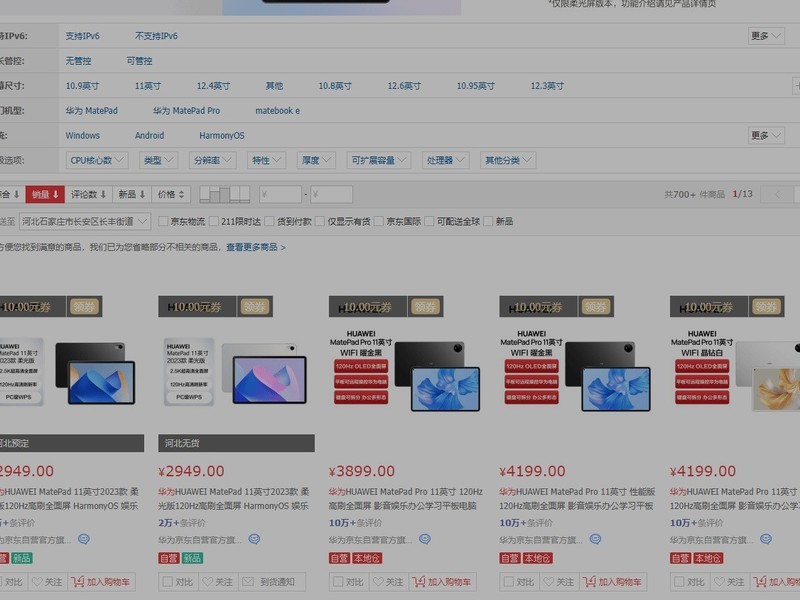Viewport: 800px width, 600px height.
Task: Check the 京东物流 filter
Action: (163, 221)
